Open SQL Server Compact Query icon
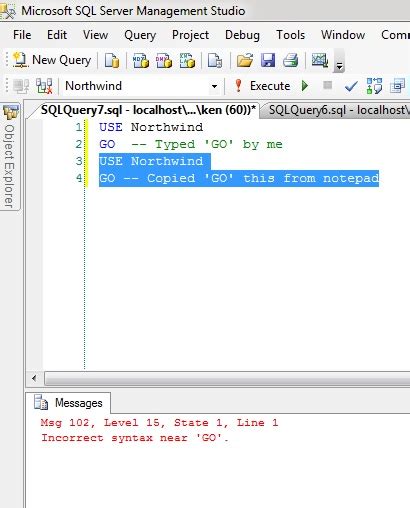Viewport: 410px width, 508px height. point(215,61)
